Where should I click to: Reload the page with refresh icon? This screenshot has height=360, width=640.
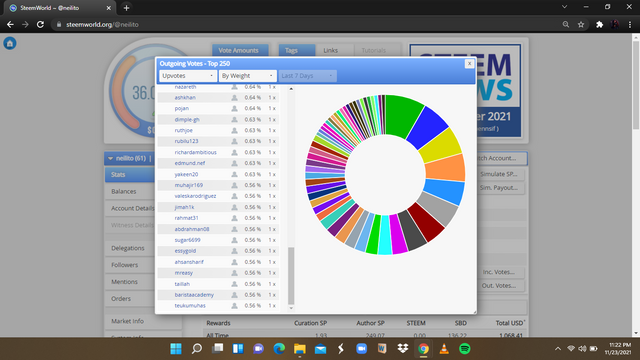(x=40, y=24)
